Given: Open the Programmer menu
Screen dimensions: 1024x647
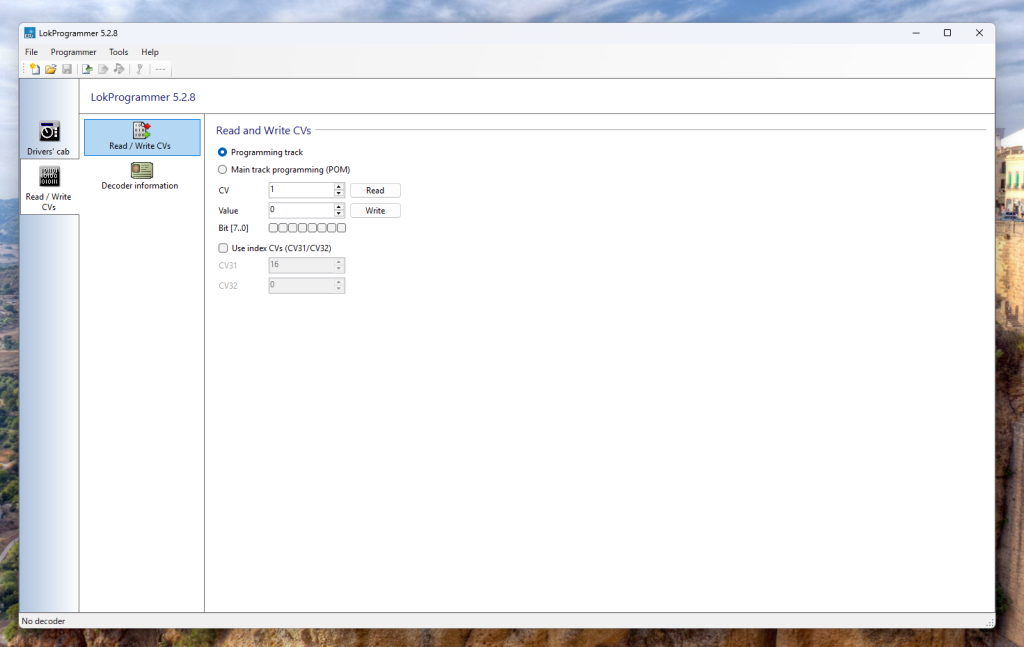Looking at the screenshot, I should tap(73, 52).
